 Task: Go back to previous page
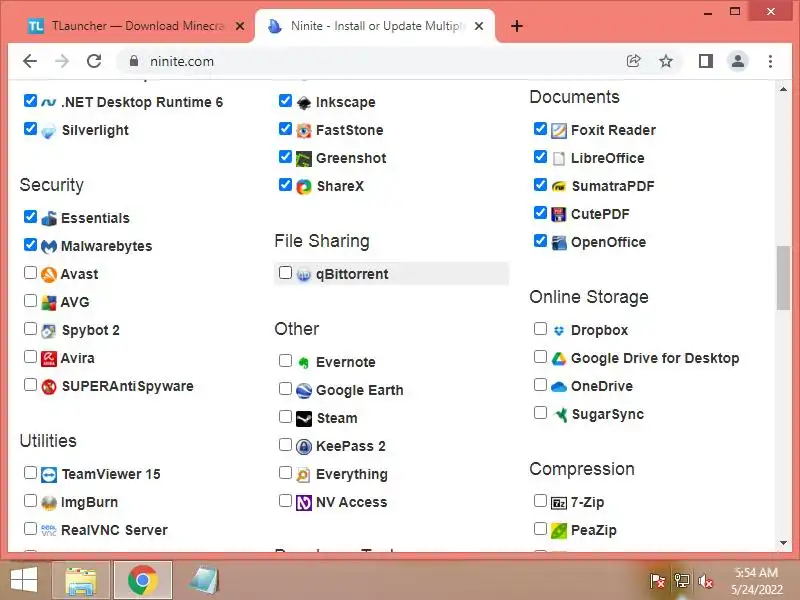pyautogui.click(x=30, y=61)
